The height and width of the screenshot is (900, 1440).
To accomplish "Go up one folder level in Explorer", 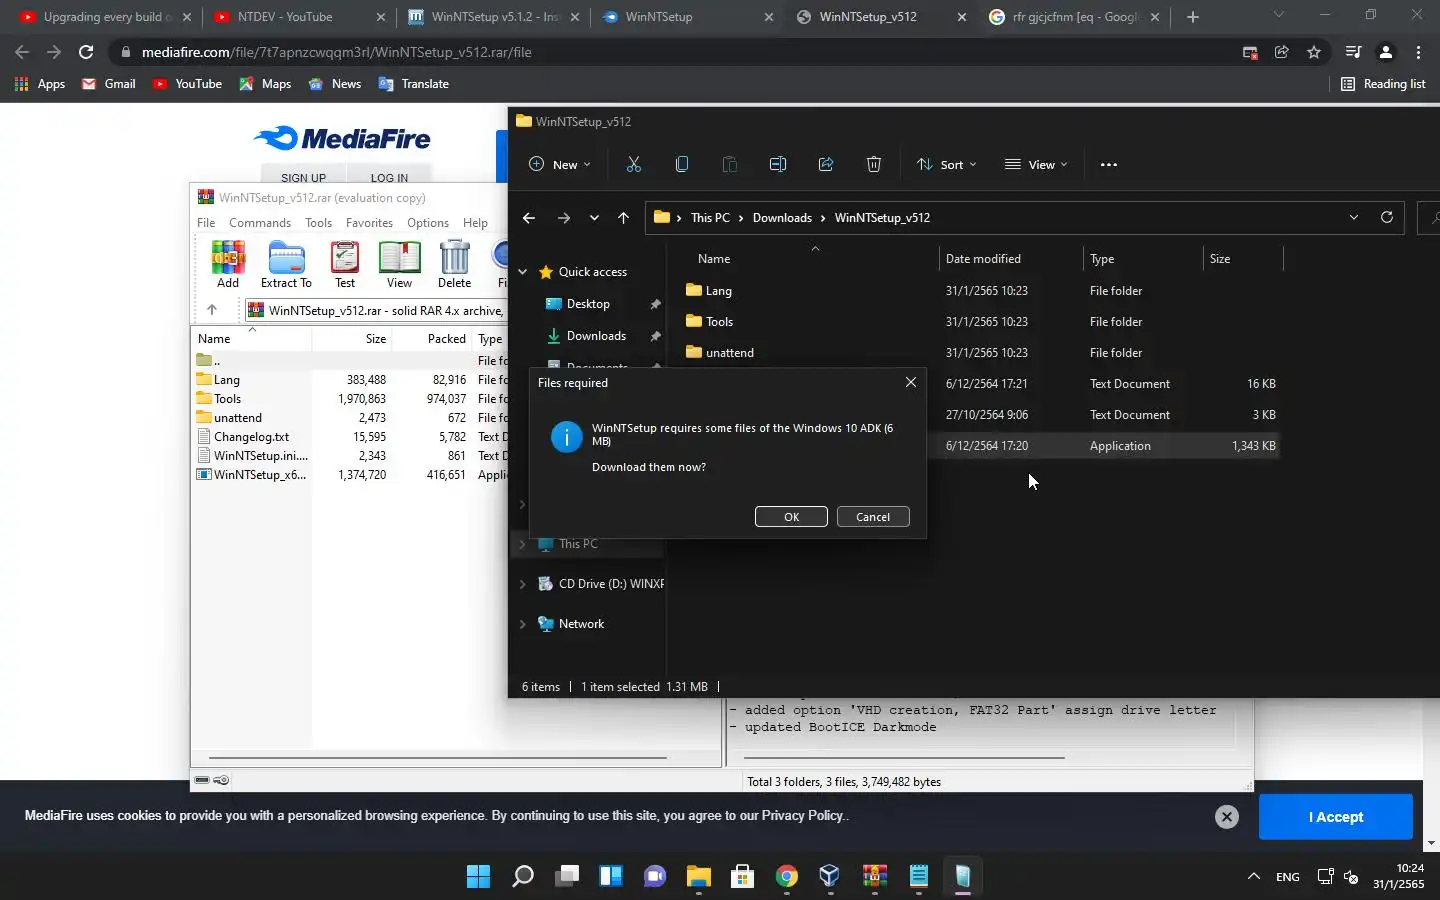I will [x=623, y=217].
